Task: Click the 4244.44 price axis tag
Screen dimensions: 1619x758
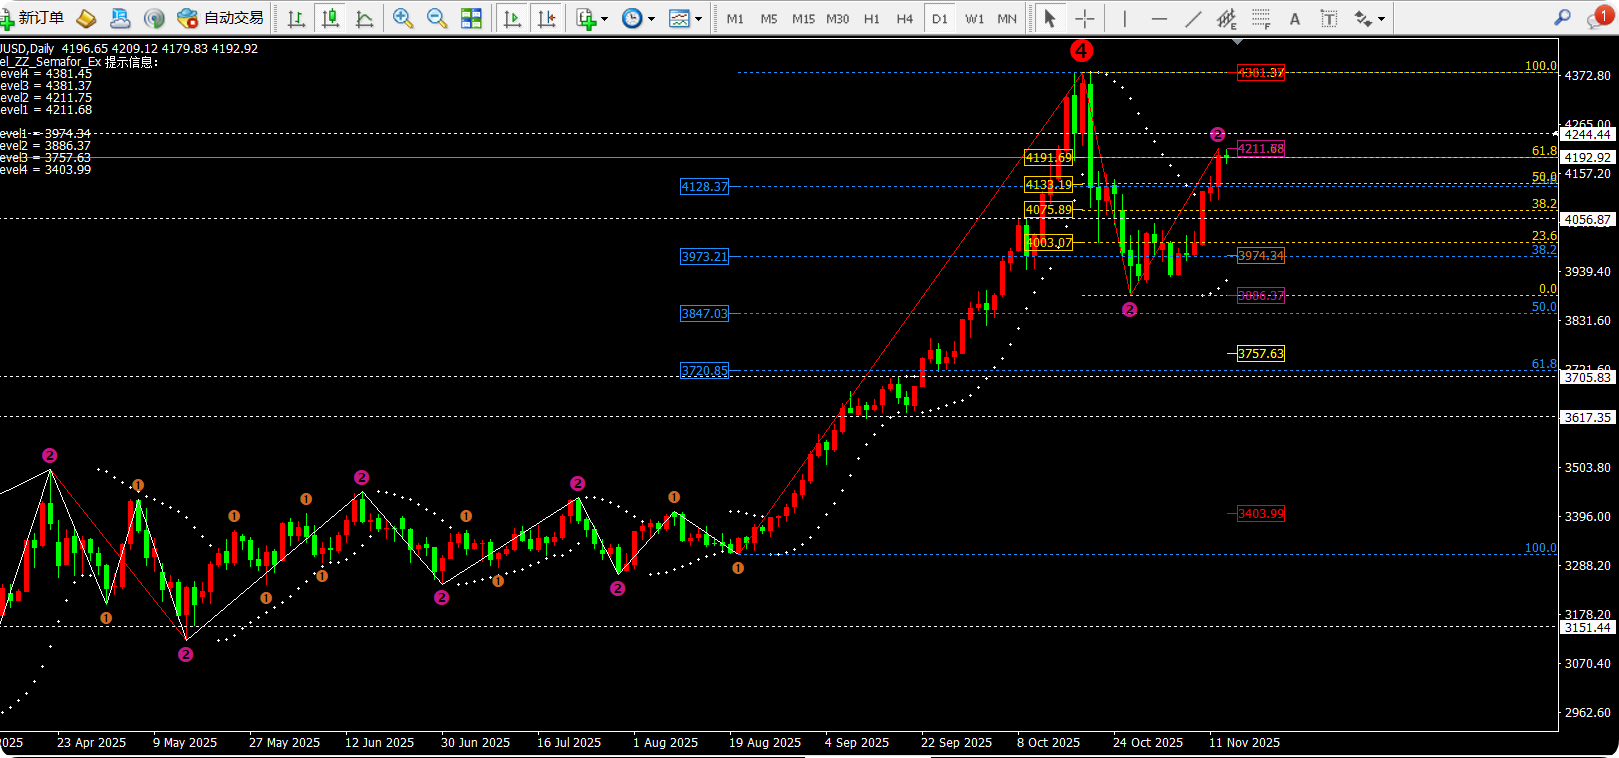Action: 1588,135
